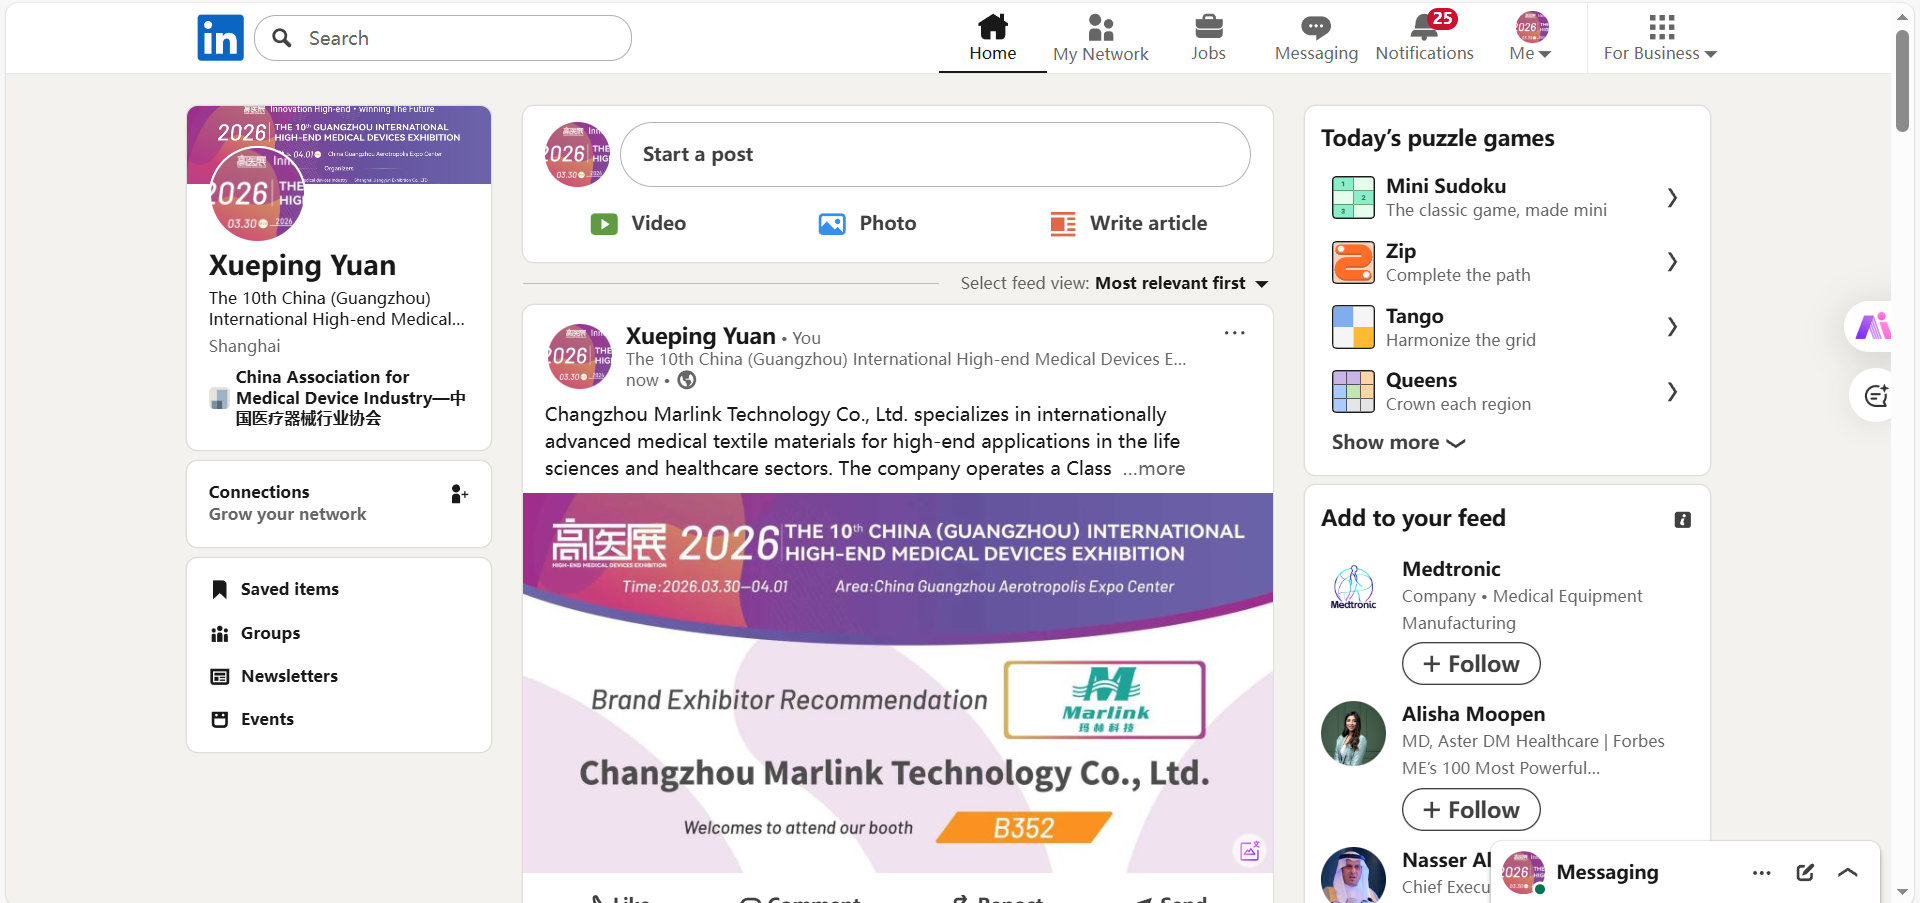Click the compose new message icon

click(1805, 872)
